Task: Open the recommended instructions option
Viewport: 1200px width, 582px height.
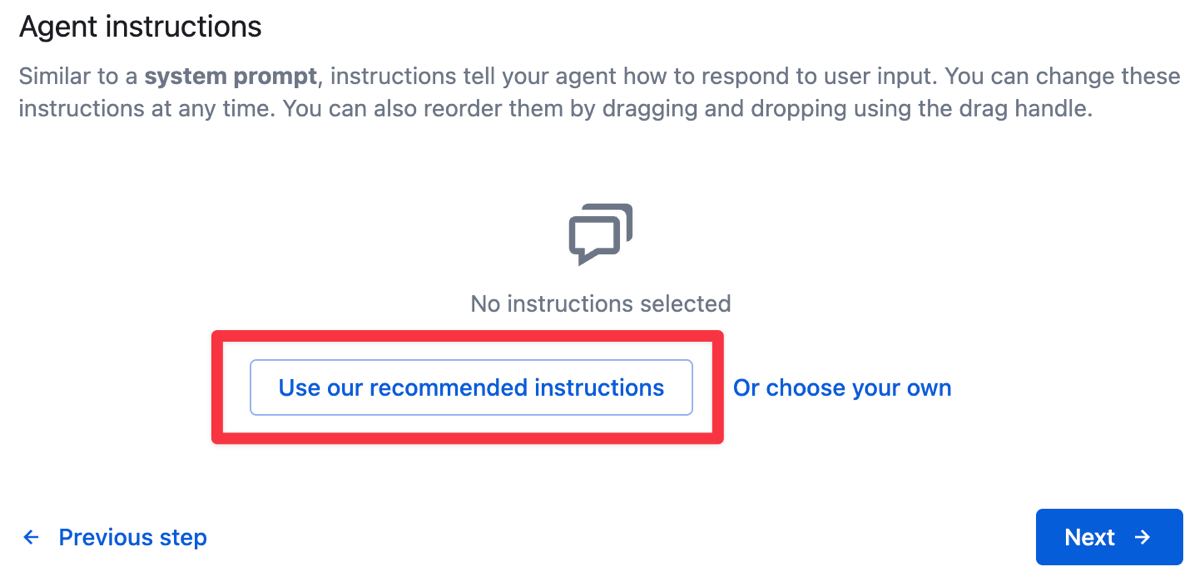Action: tap(471, 387)
